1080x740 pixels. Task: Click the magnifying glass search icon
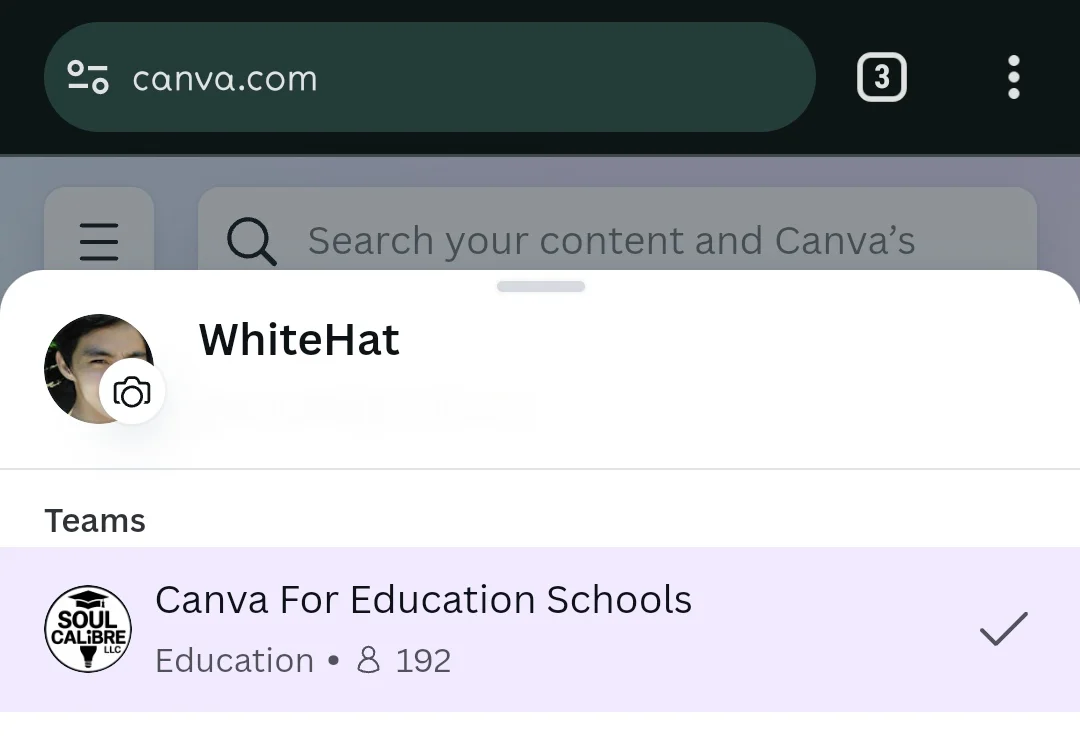tap(251, 241)
